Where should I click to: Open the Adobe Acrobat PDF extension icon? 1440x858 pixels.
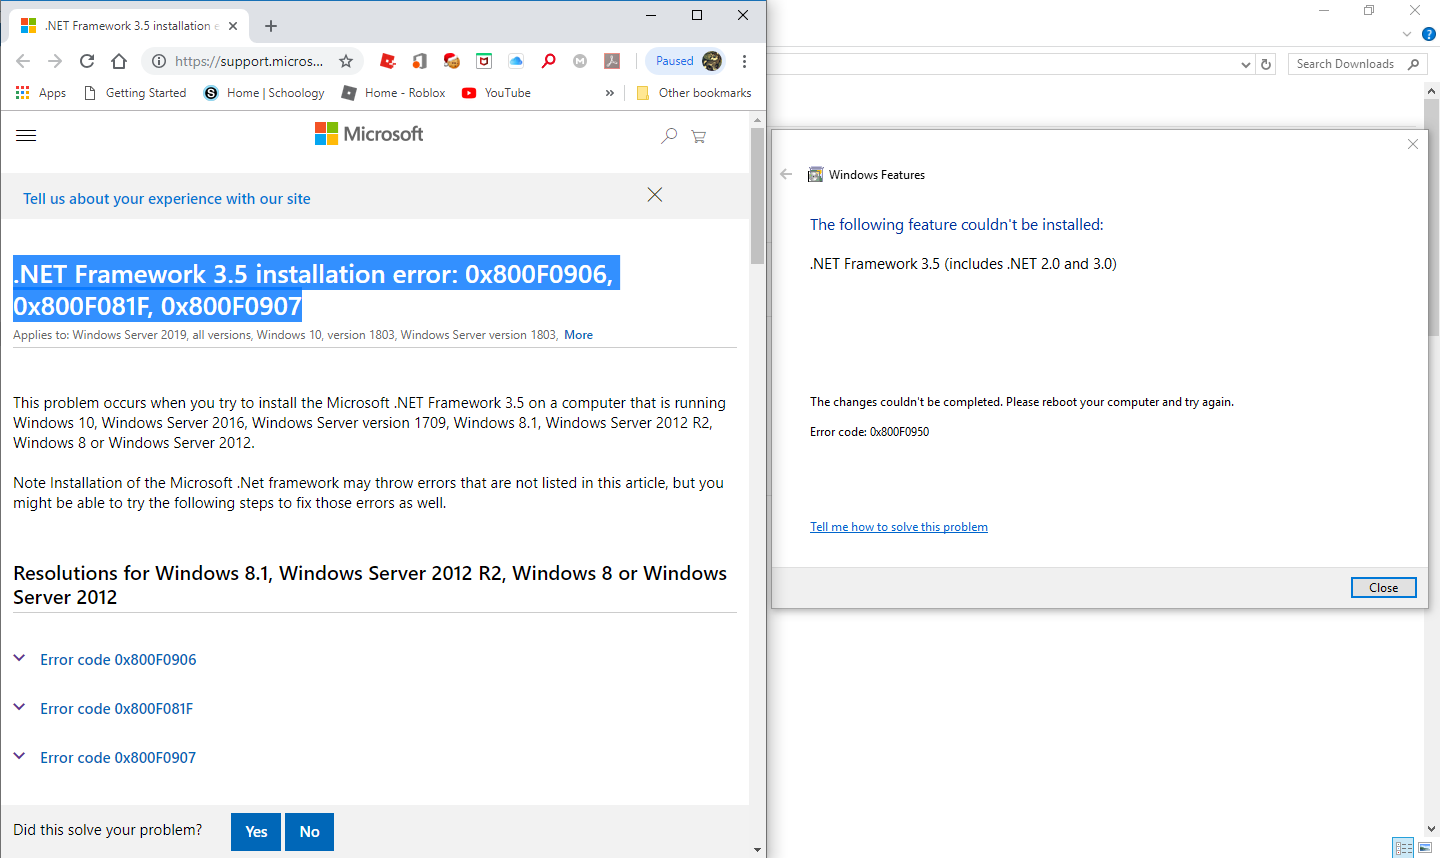[612, 61]
